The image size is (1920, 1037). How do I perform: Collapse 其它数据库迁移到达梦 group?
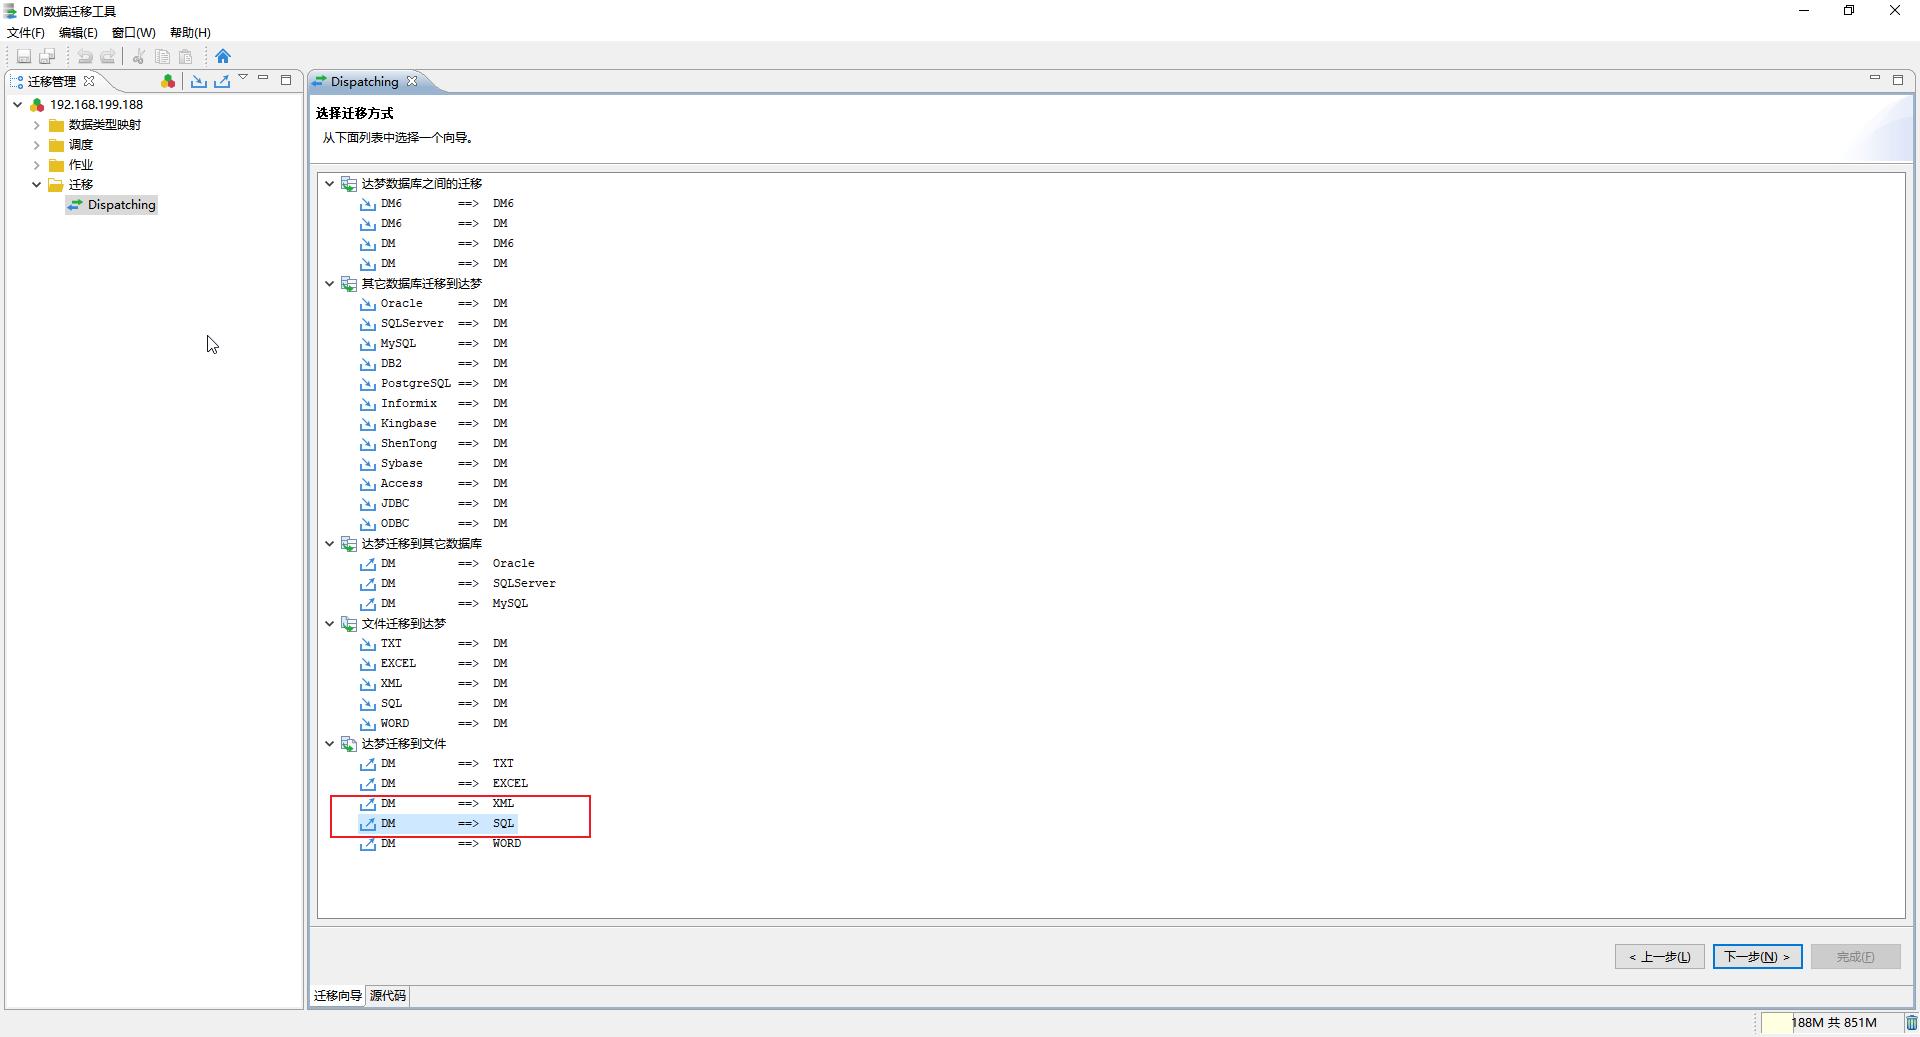(x=329, y=284)
